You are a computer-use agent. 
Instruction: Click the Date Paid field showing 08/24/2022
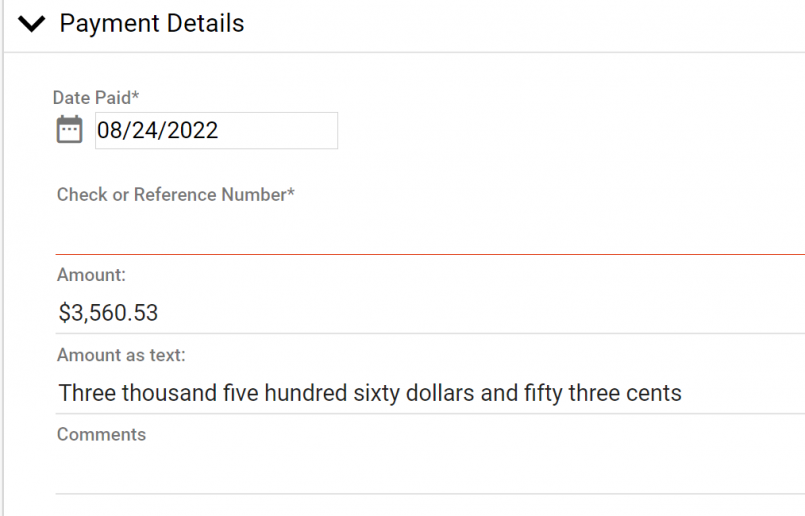pyautogui.click(x=216, y=130)
